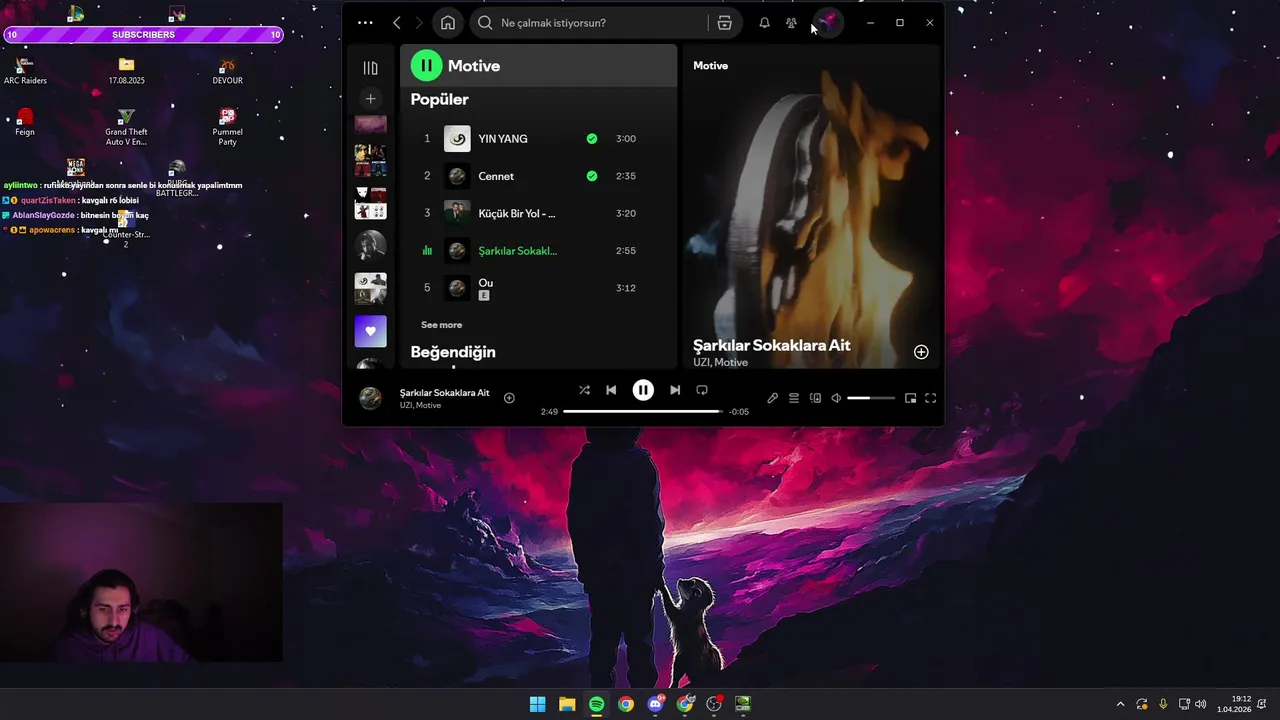Open Spotify's three-dot main menu
Viewport: 1280px width, 720px height.
[365, 23]
